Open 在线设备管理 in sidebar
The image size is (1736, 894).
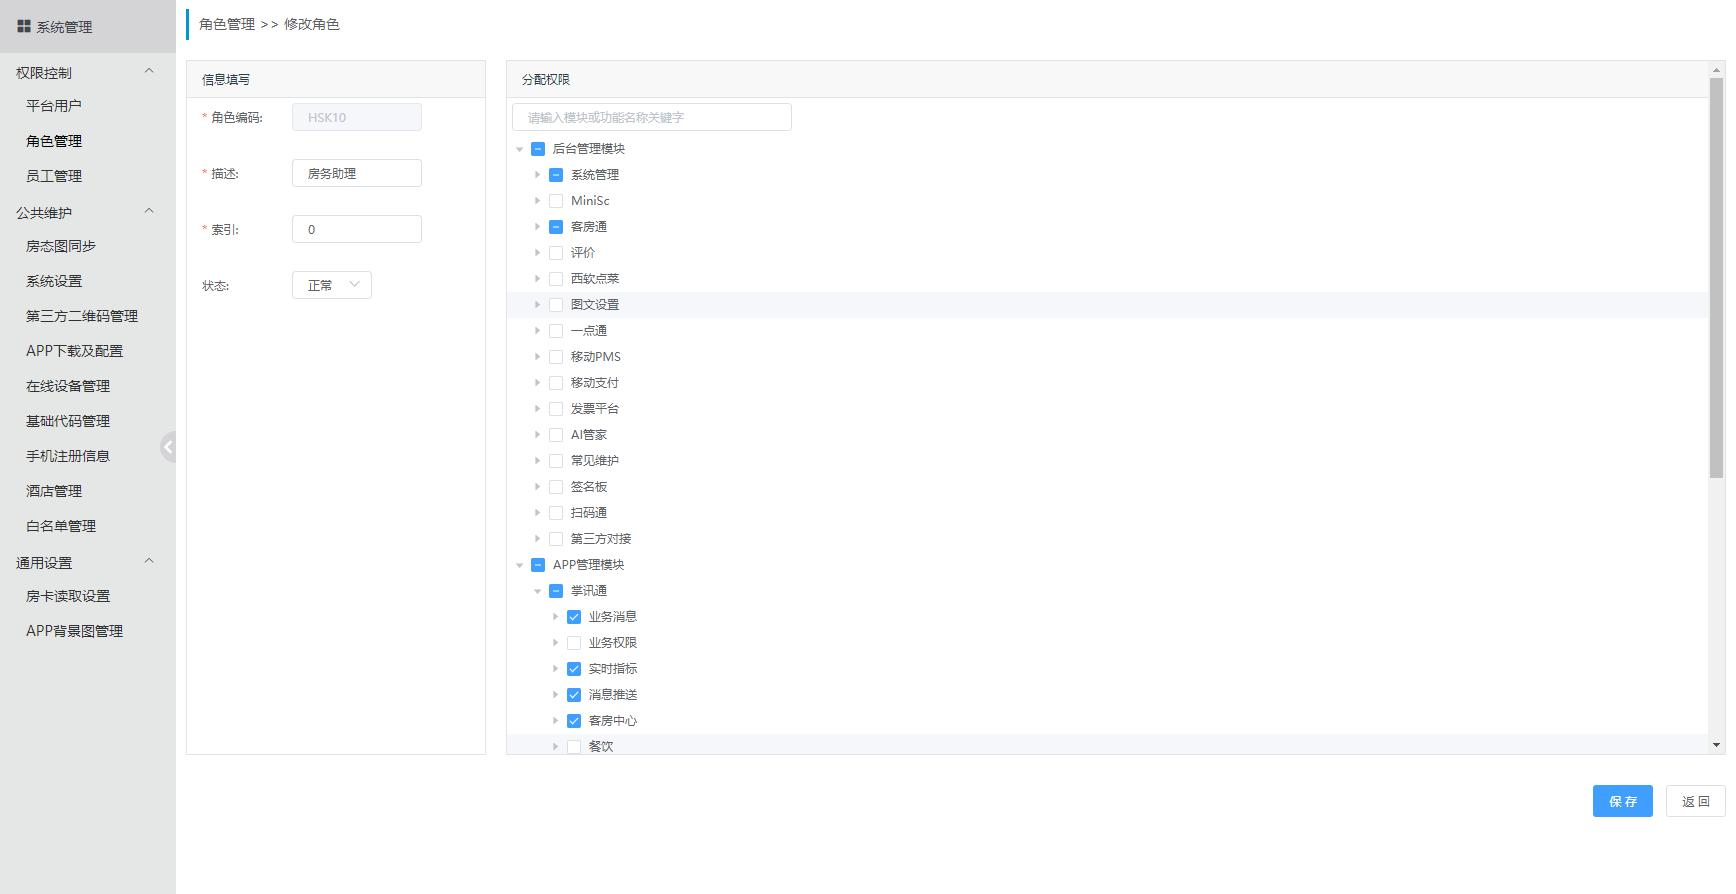68,386
